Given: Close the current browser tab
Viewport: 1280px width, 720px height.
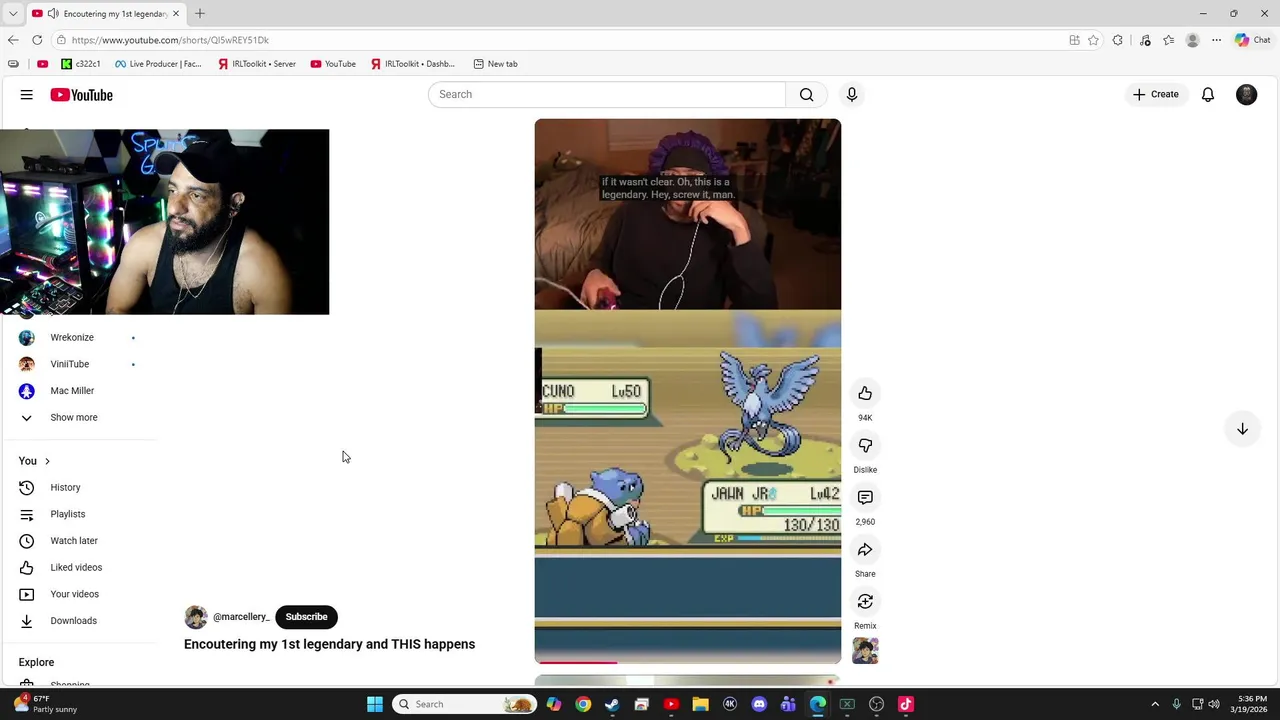Looking at the screenshot, I should [175, 13].
